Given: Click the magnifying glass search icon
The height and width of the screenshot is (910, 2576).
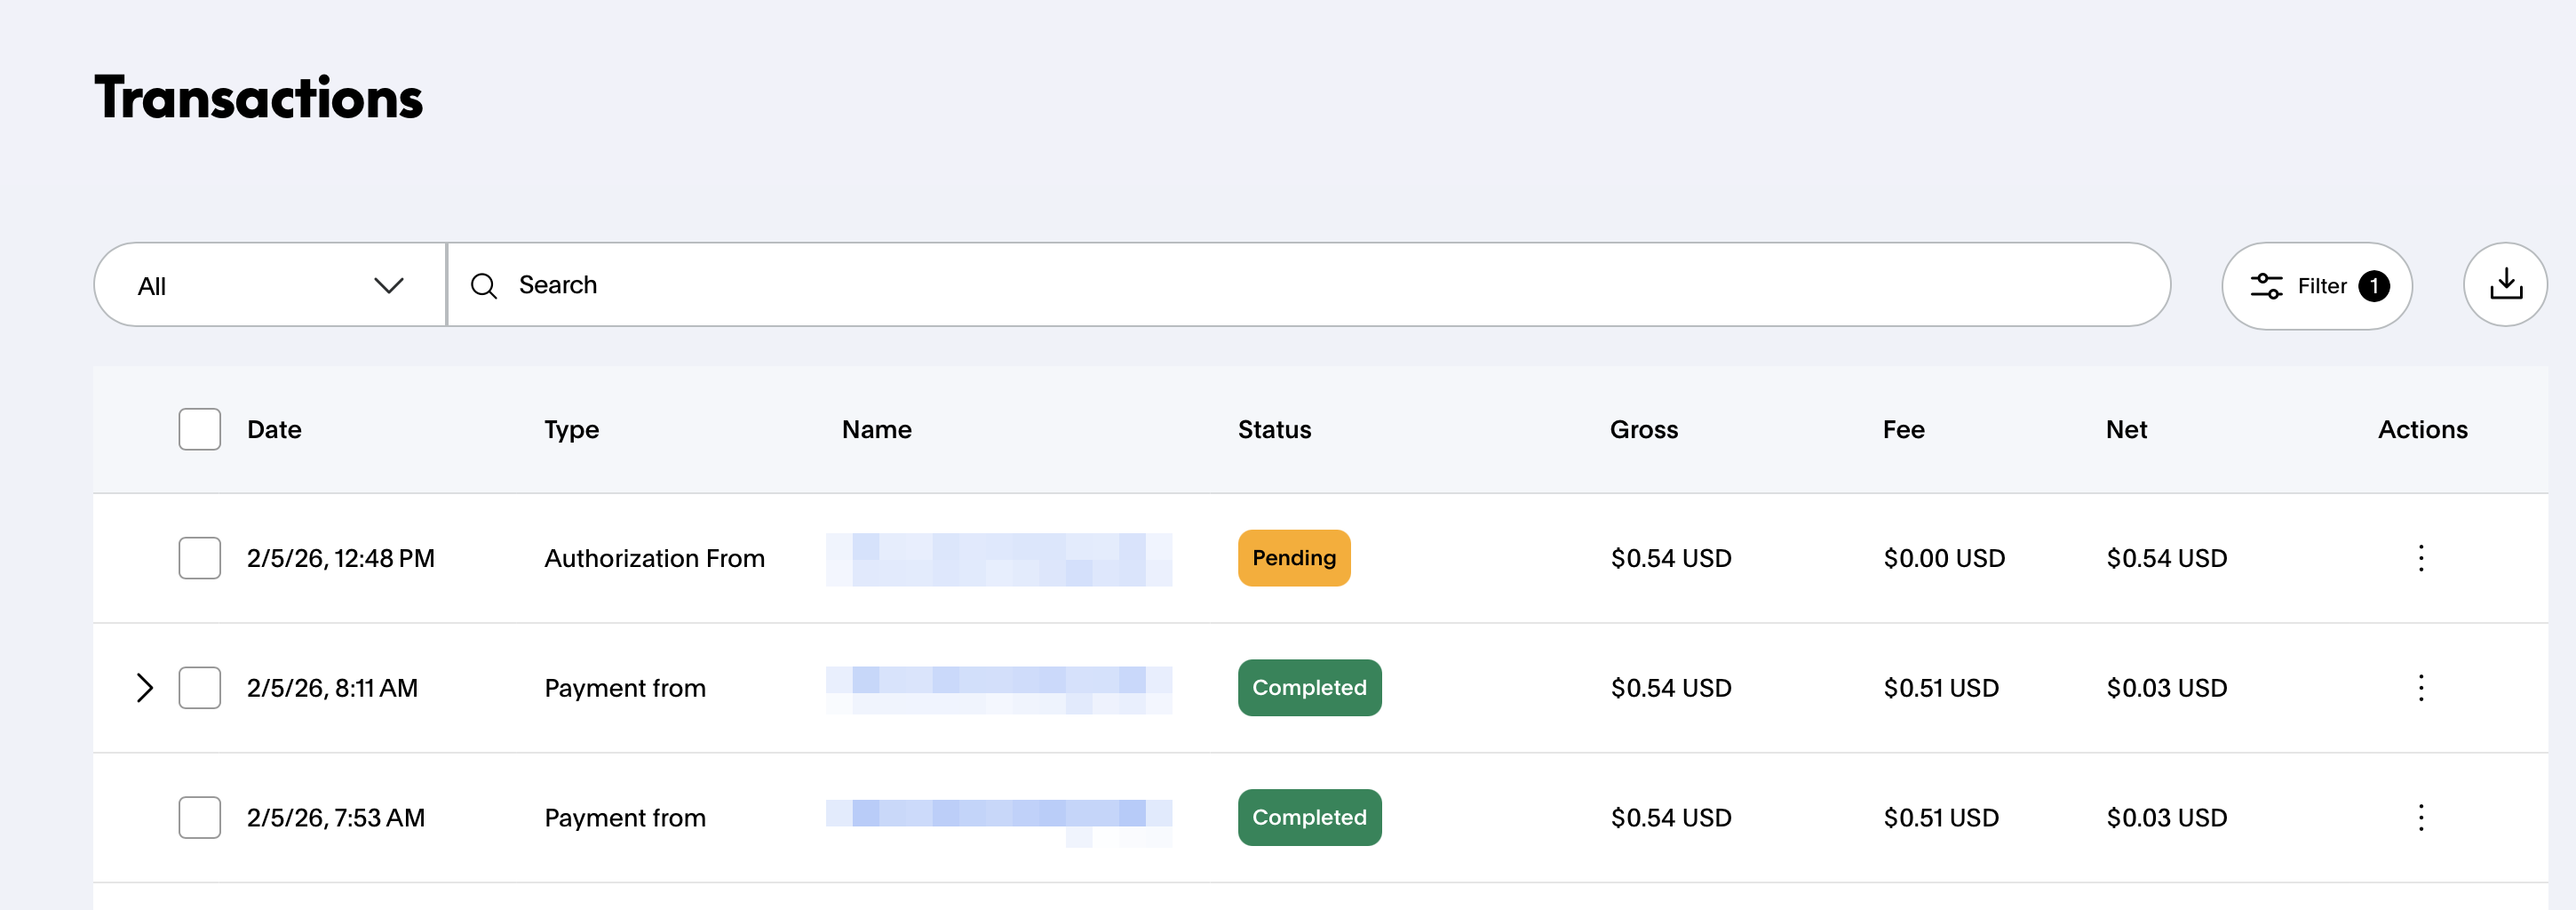Looking at the screenshot, I should coord(484,286).
